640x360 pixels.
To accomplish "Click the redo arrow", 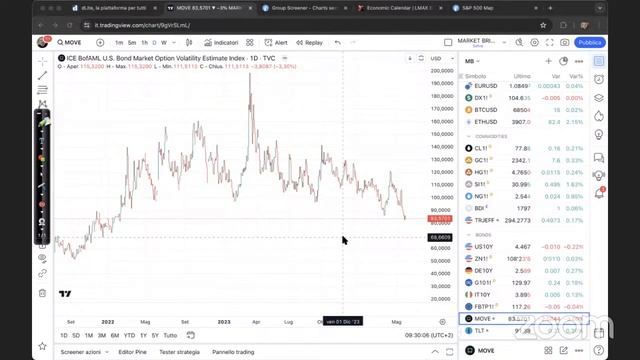I will point(353,42).
